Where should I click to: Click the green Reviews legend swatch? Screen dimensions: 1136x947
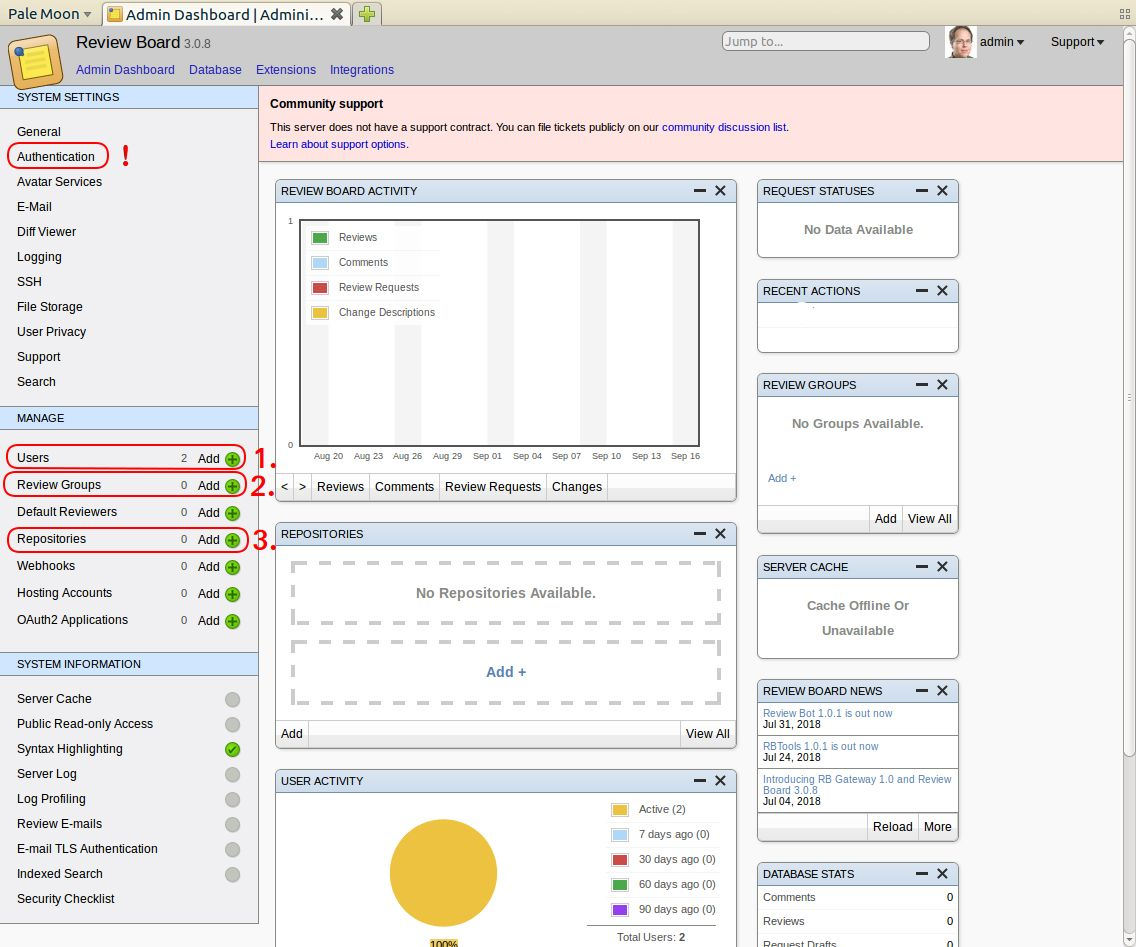pyautogui.click(x=320, y=238)
